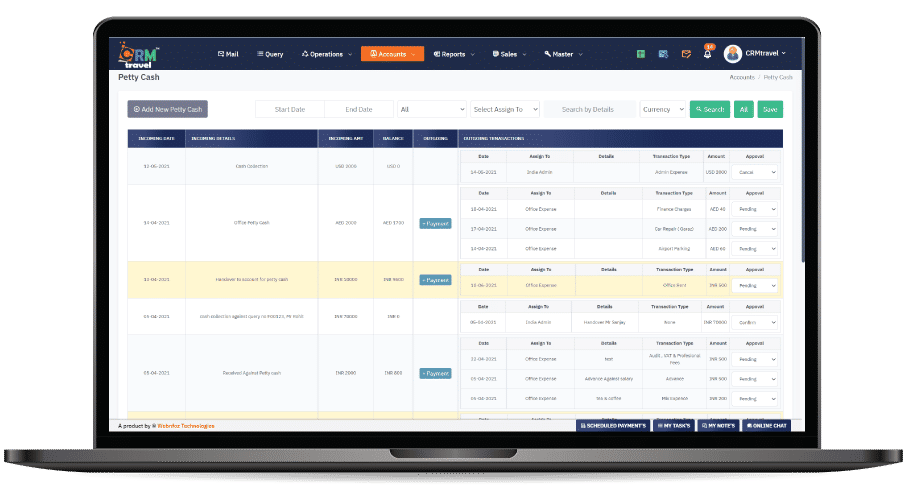This screenshot has height=488, width=912.
Task: Click +Payment for Office Petty Cash row
Action: point(435,223)
